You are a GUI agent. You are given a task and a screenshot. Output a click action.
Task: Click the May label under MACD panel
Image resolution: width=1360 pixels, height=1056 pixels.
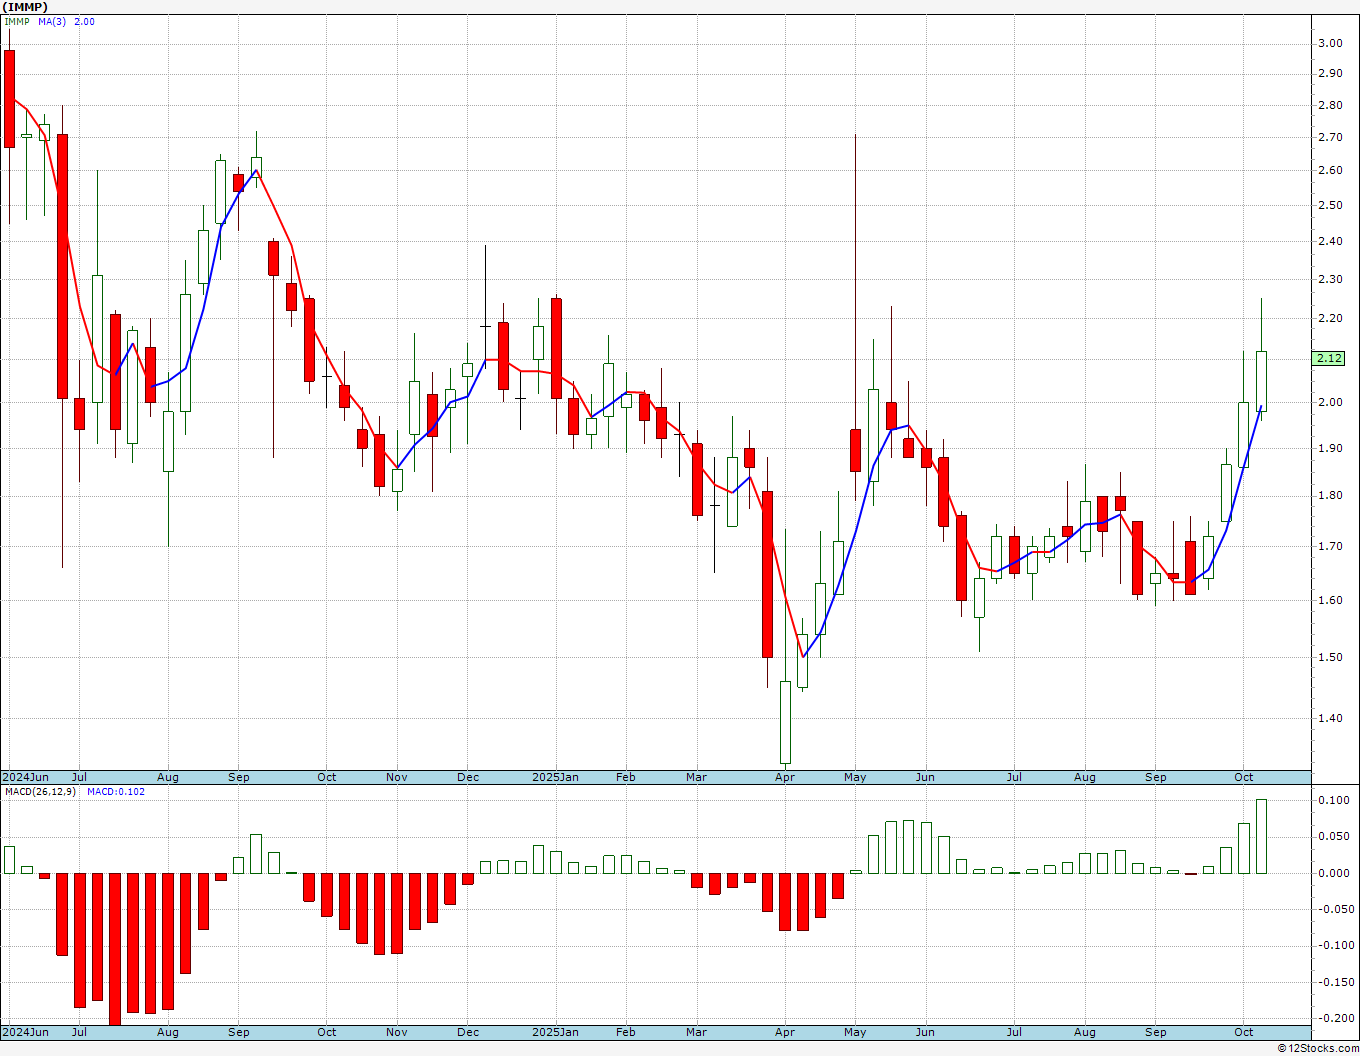[855, 1032]
